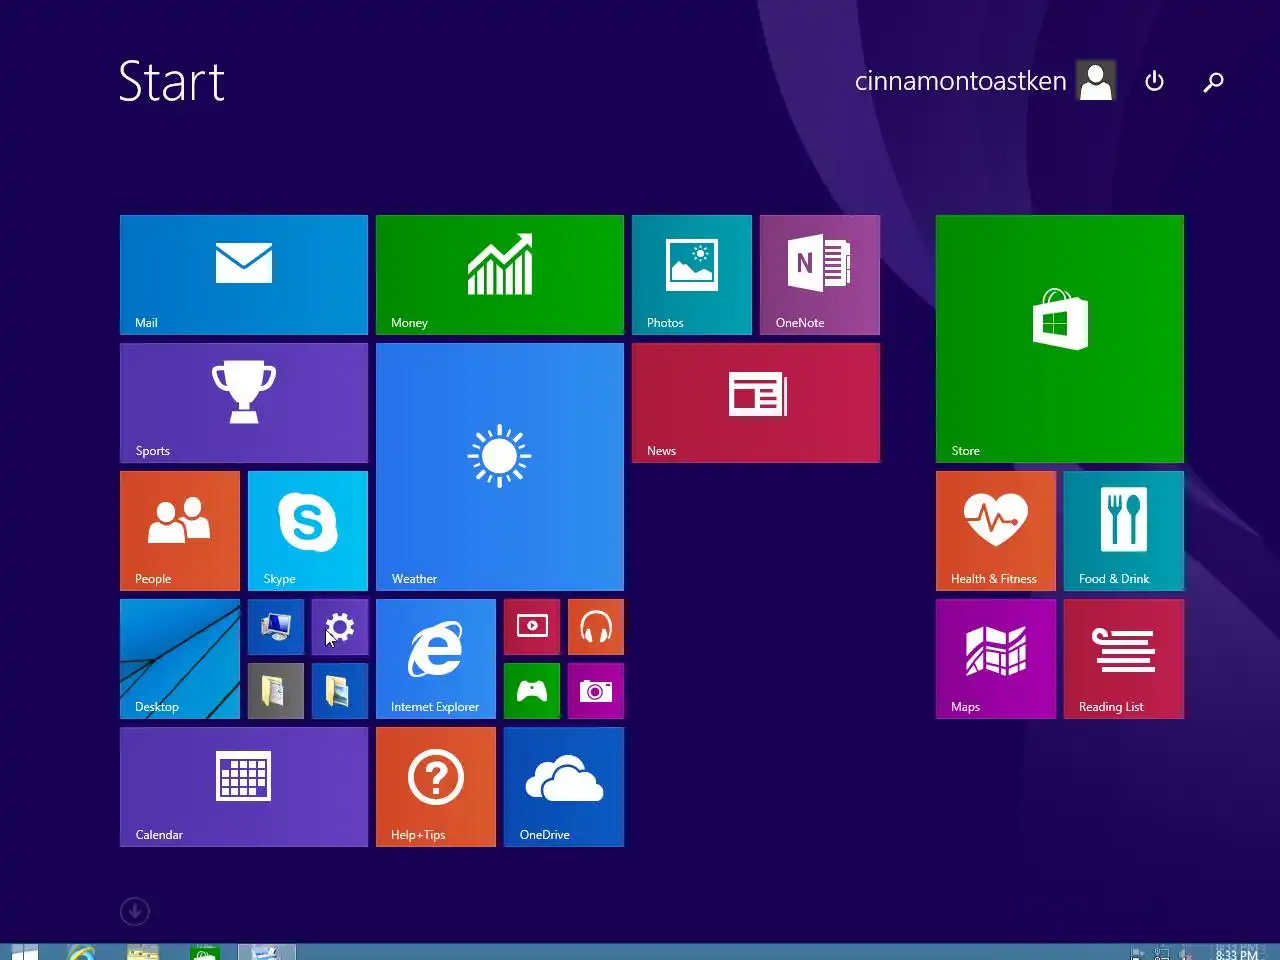Open the Video app tile

click(532, 627)
